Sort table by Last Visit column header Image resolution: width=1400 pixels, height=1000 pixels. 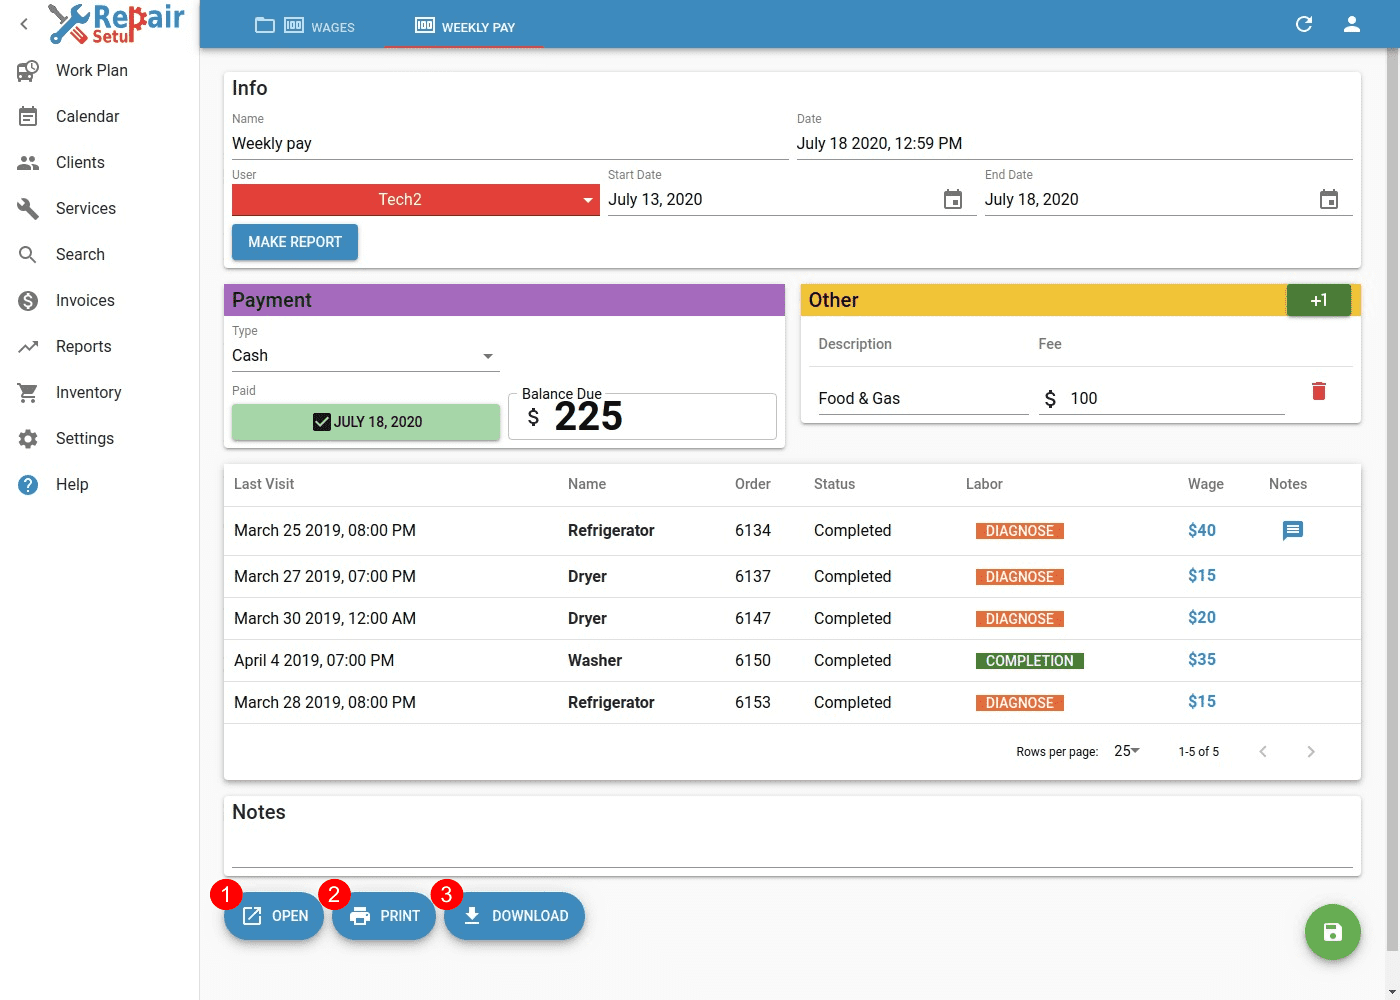coord(264,484)
